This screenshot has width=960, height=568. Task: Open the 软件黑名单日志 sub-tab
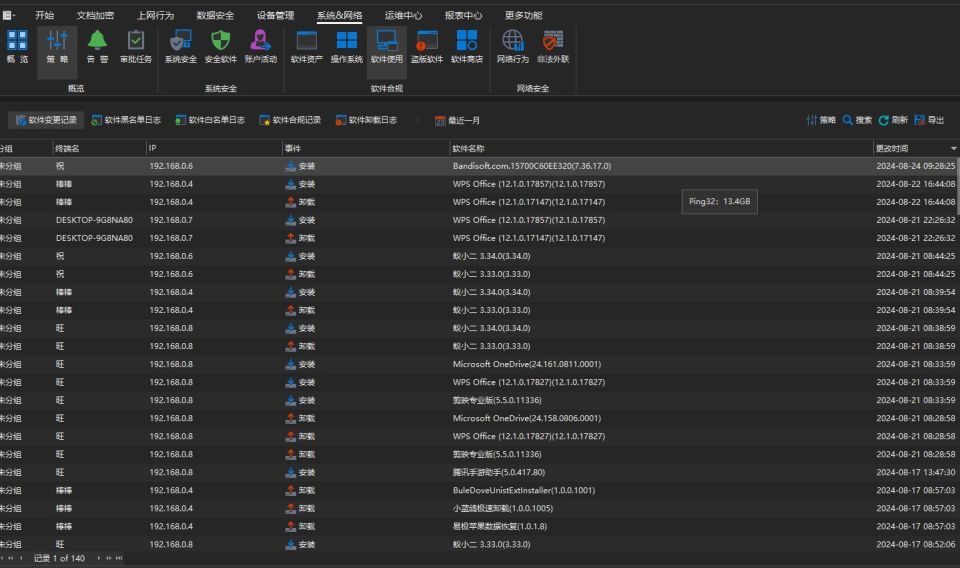click(126, 120)
